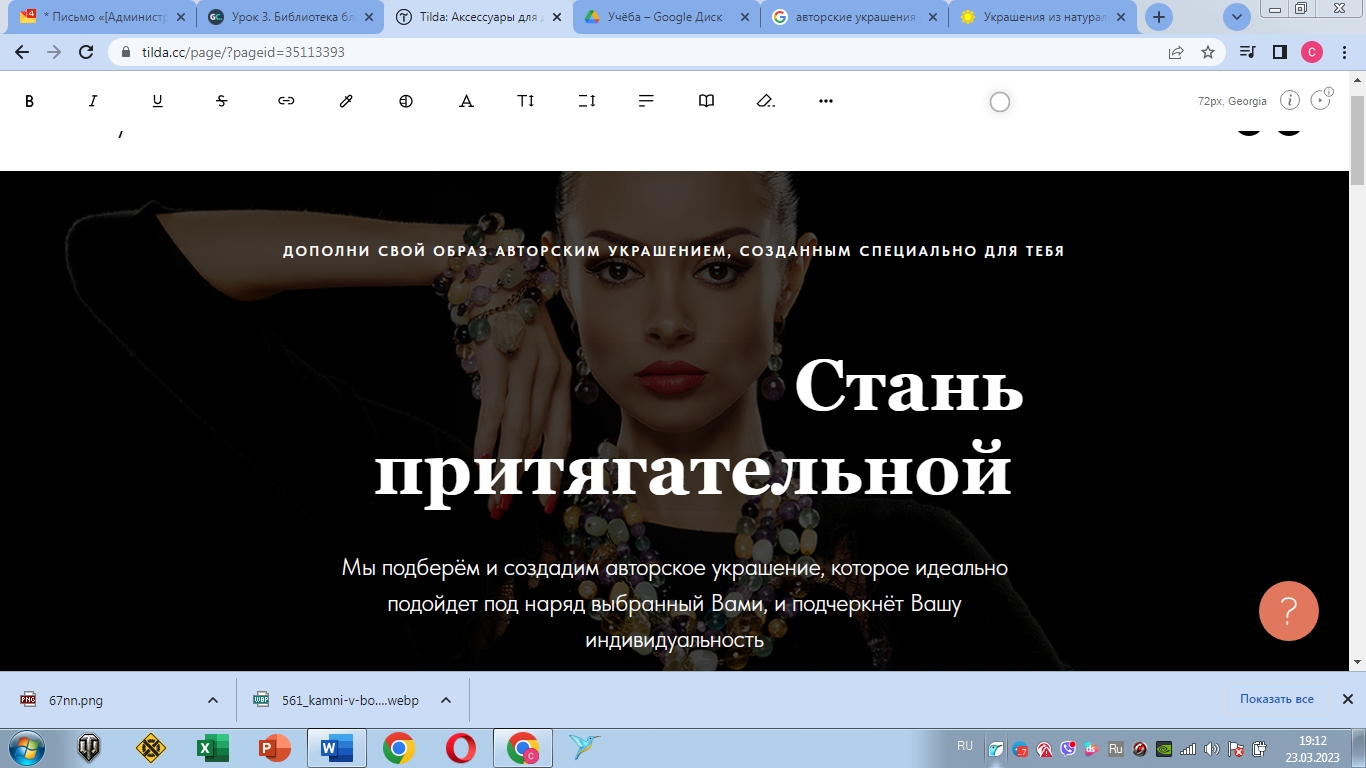1366x768 pixels.
Task: Share this page via share icon
Action: coord(1176,52)
